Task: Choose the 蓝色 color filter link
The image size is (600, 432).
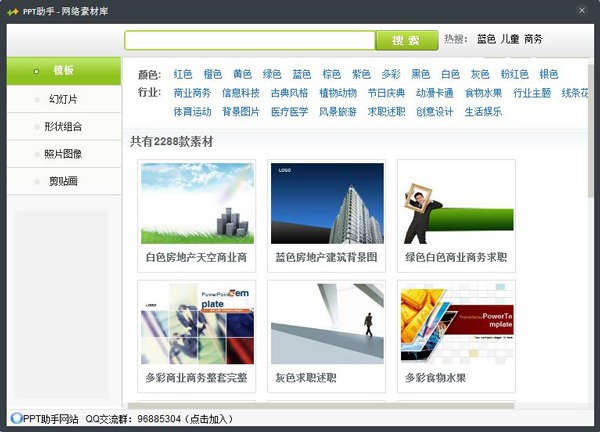Action: (302, 74)
